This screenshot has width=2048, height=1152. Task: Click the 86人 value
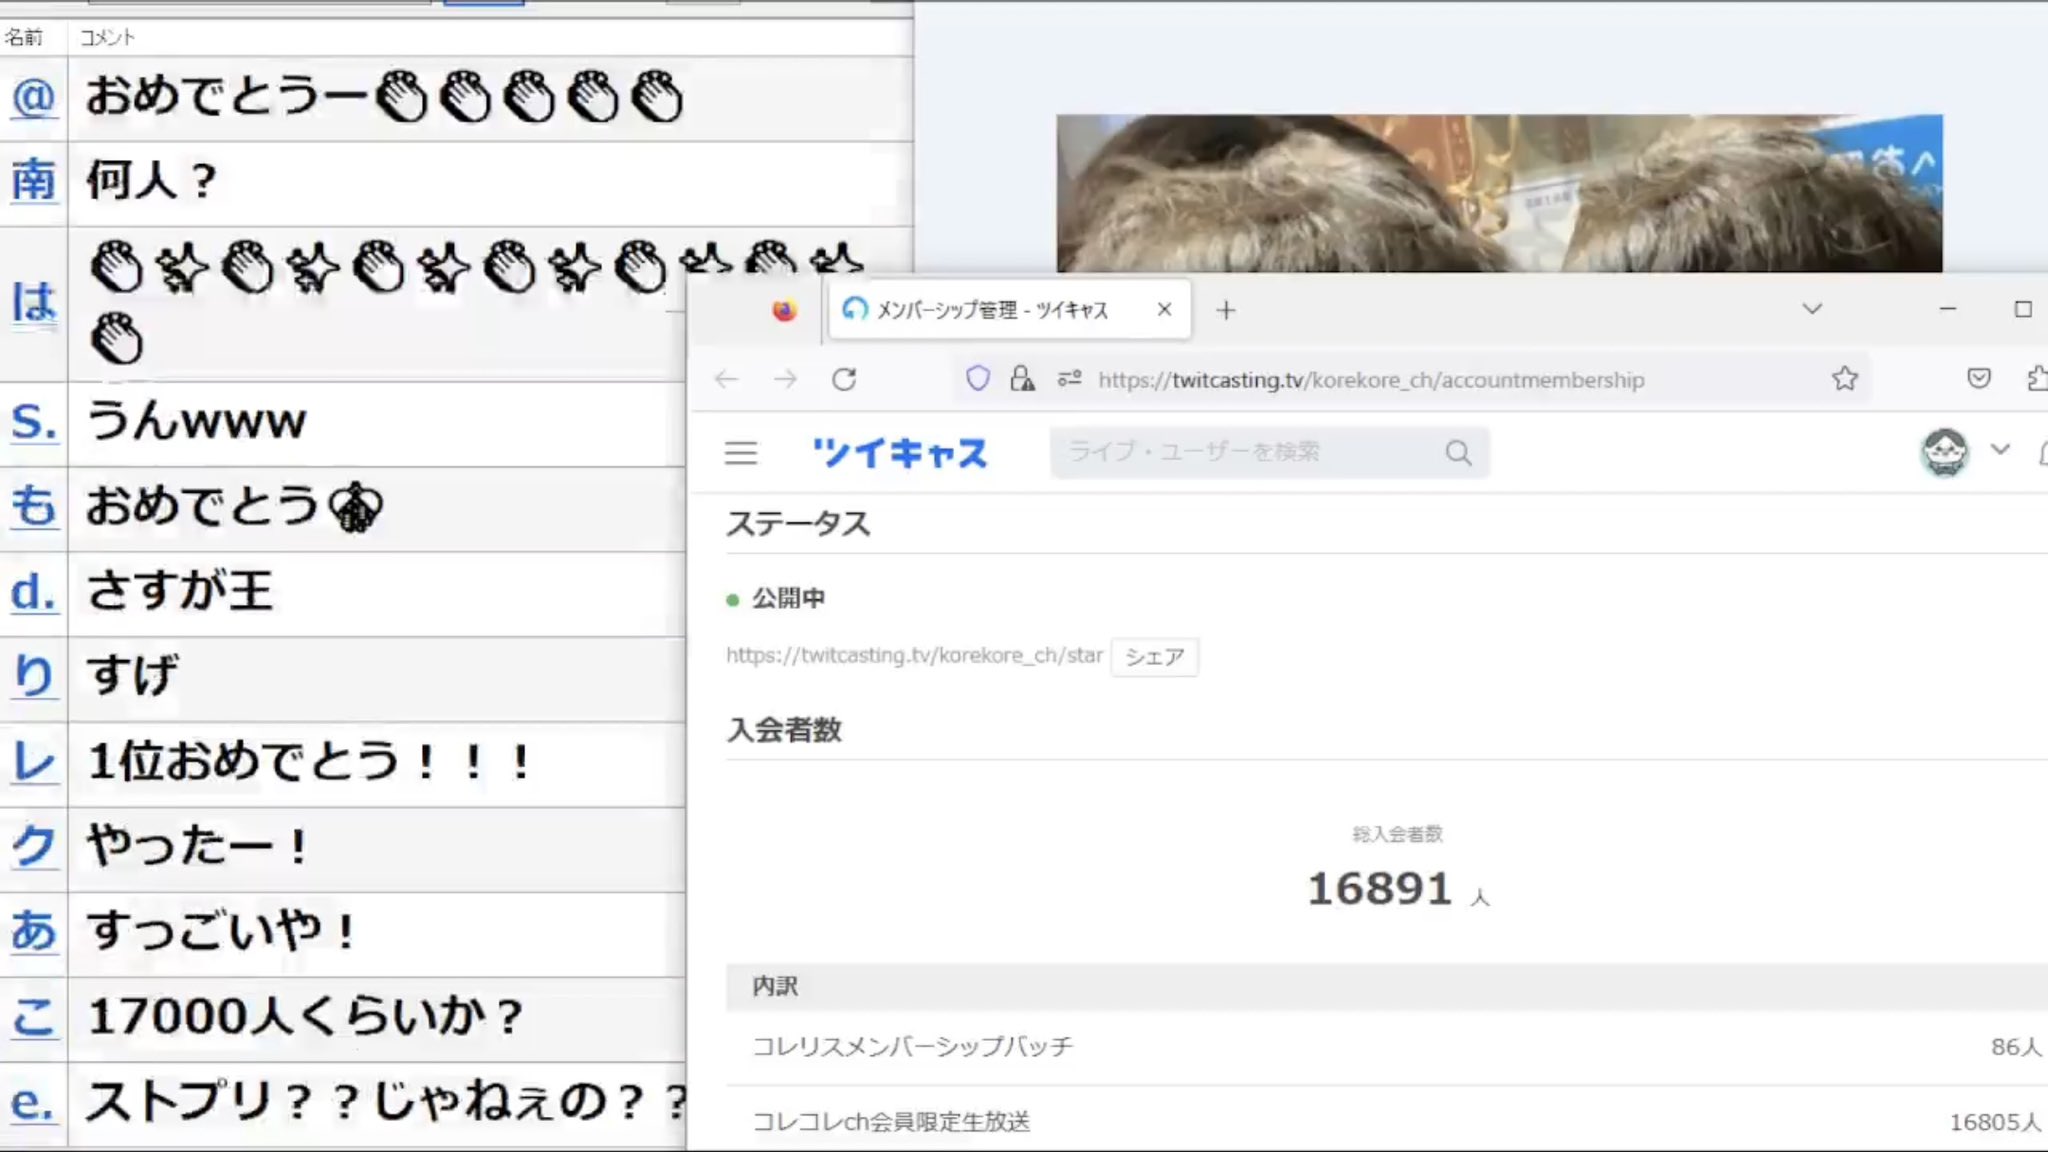(2016, 1047)
